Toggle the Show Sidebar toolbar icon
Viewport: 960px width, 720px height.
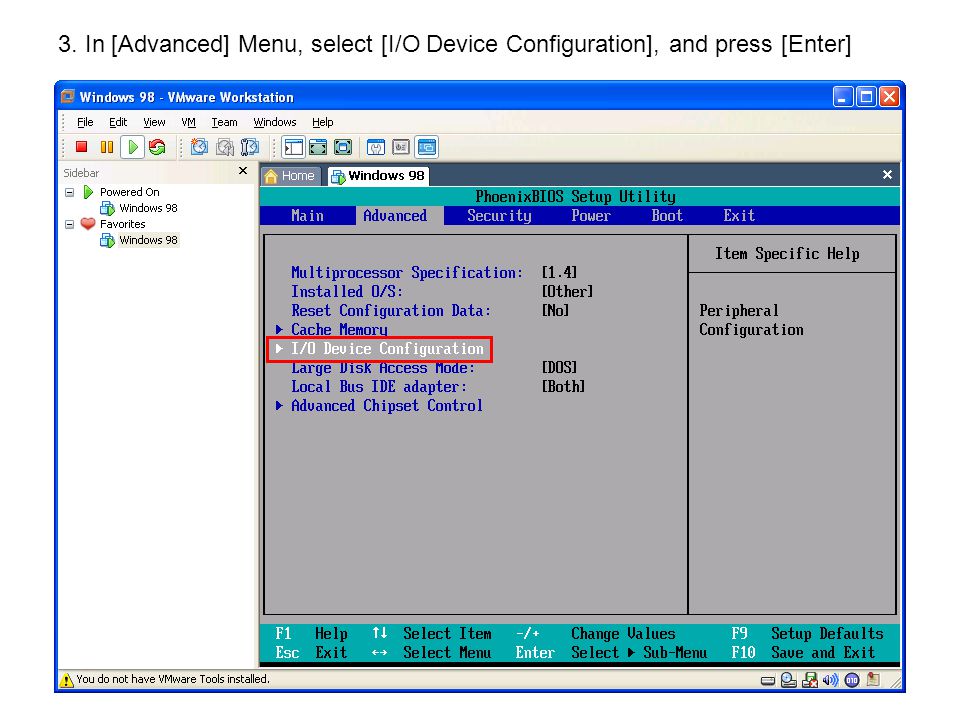coord(293,147)
